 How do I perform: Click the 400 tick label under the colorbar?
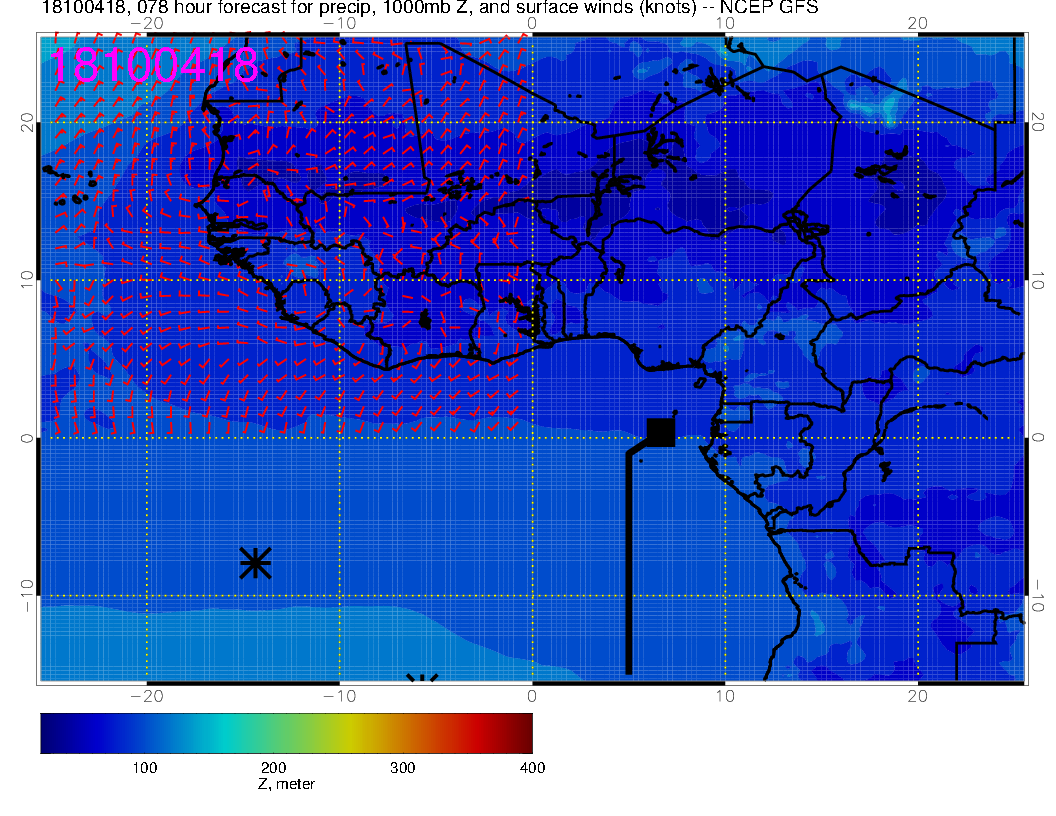point(532,767)
